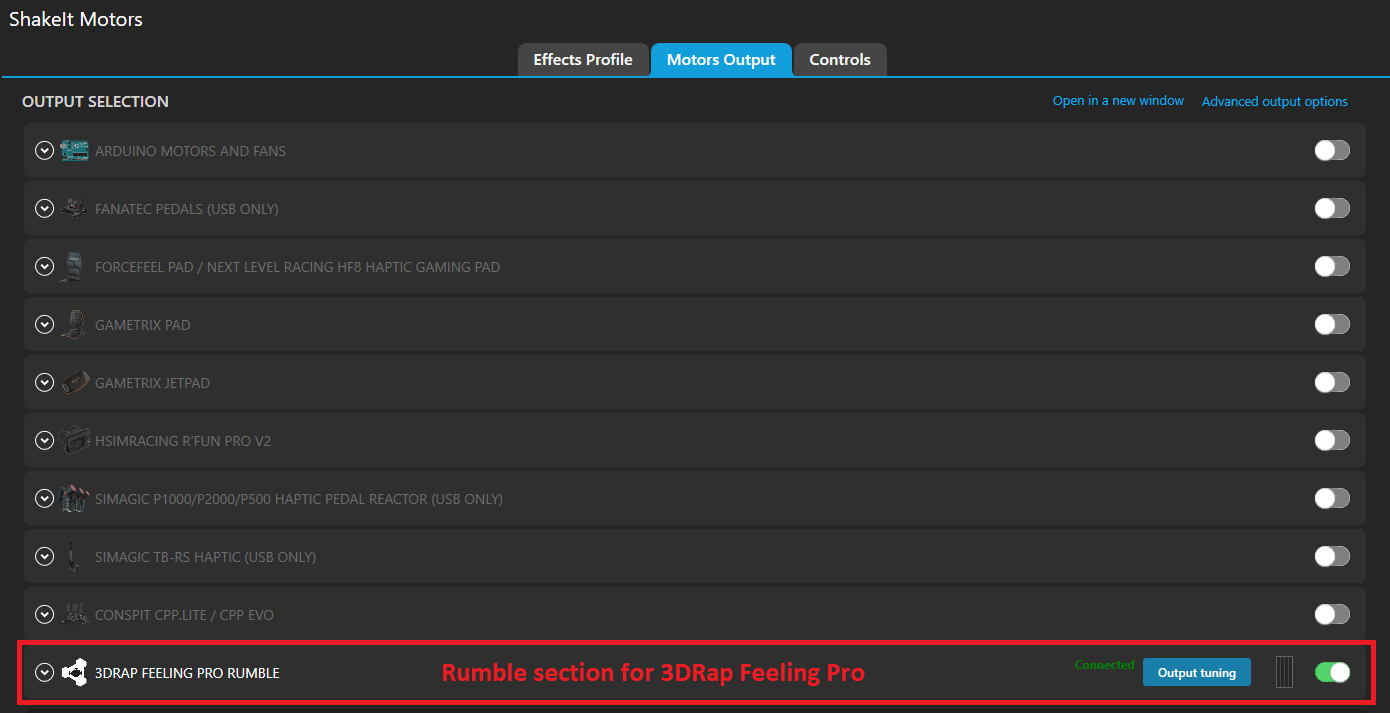Click the 3DRap output level meter

pos(1284,673)
